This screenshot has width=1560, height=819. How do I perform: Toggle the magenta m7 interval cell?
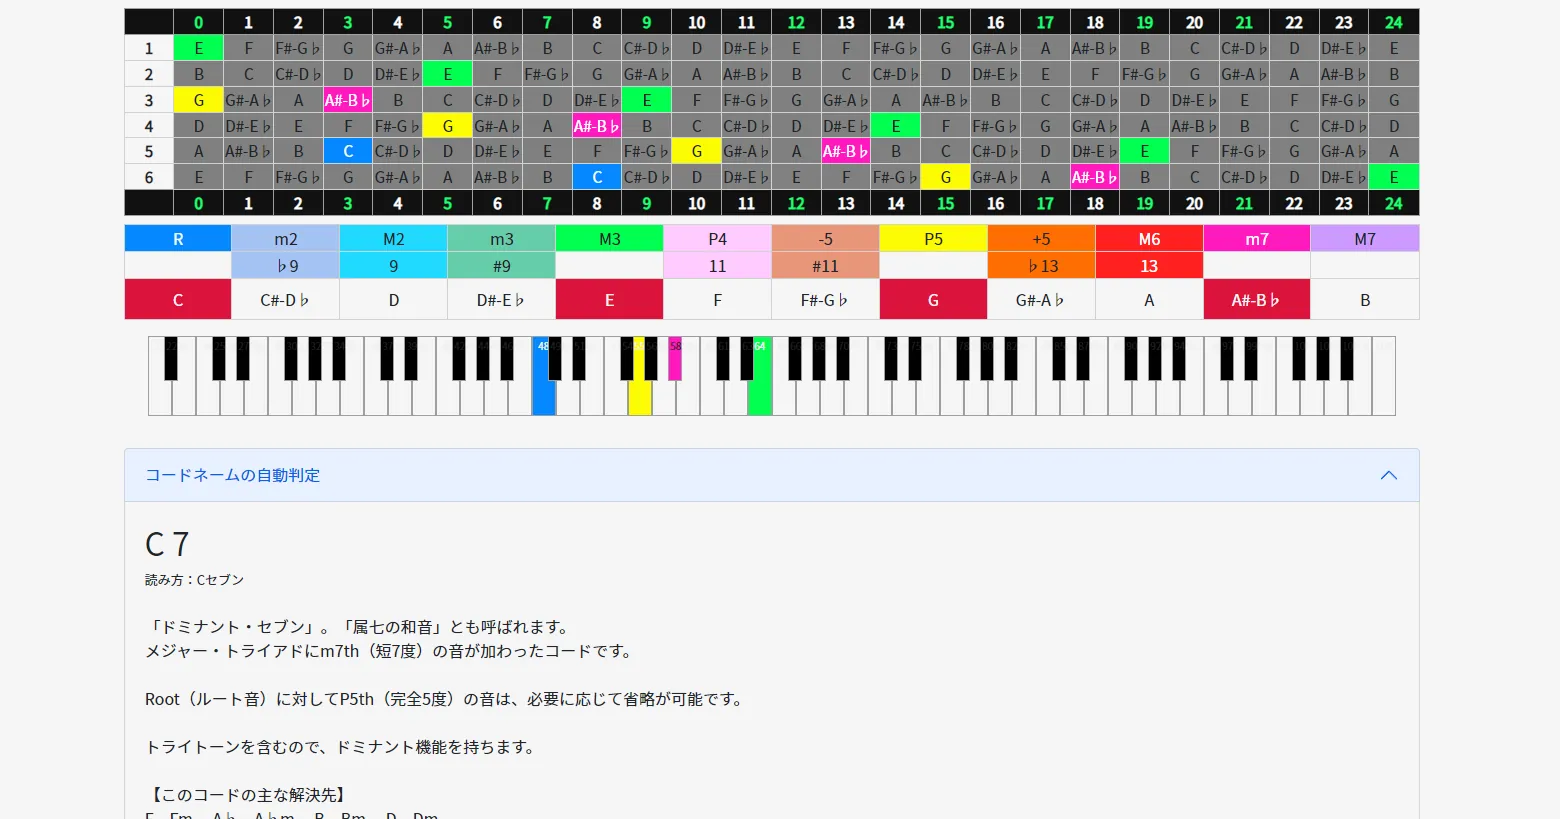point(1257,239)
